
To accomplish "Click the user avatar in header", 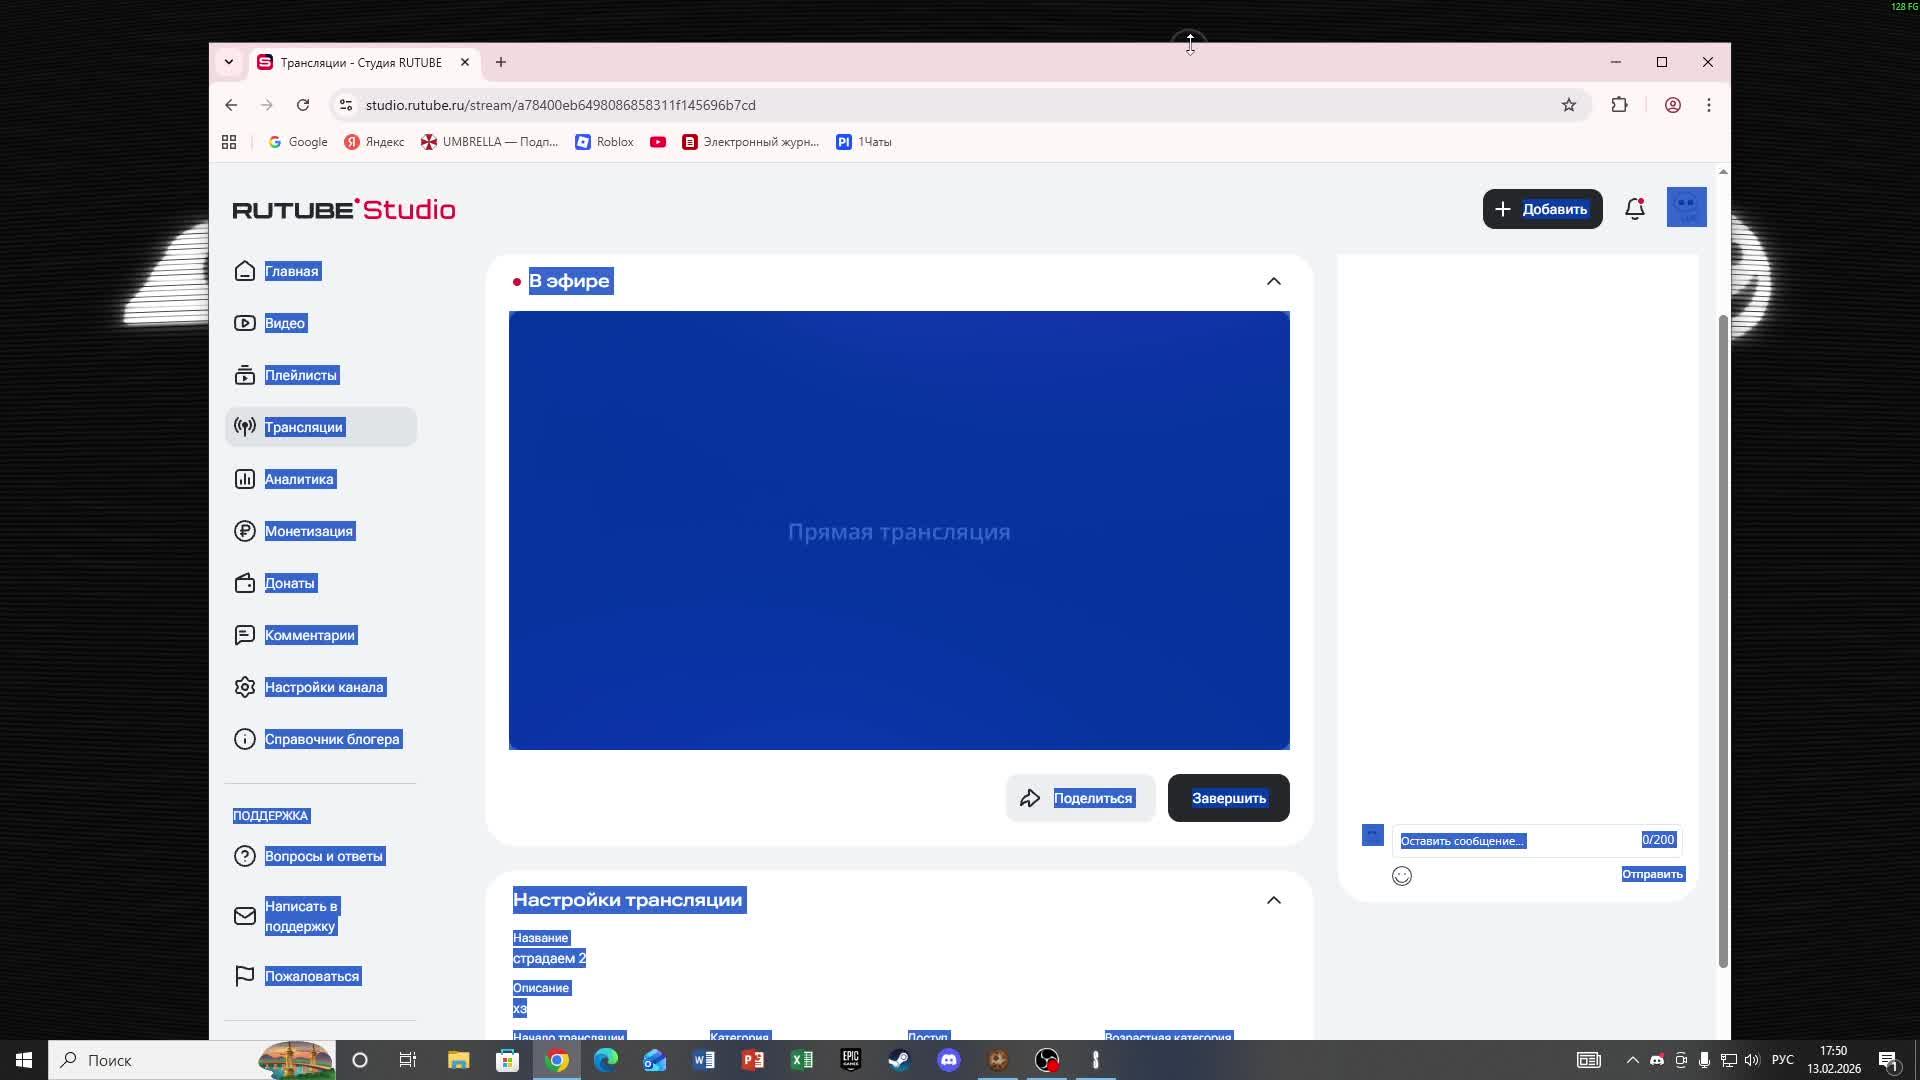I will [x=1686, y=207].
